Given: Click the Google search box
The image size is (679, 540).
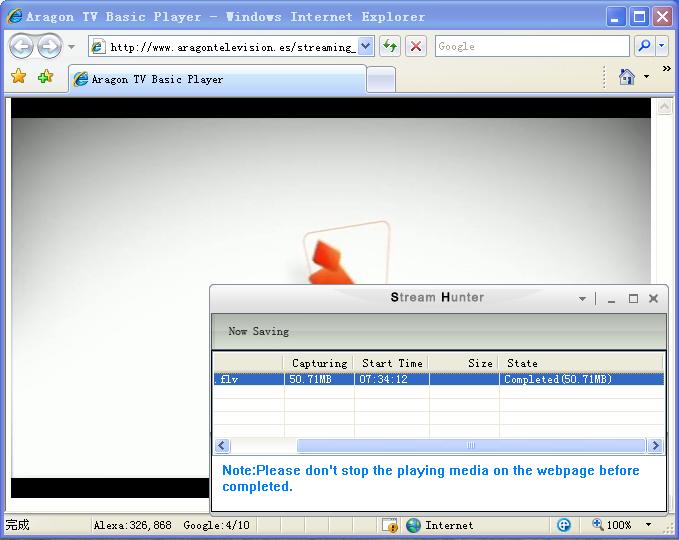Looking at the screenshot, I should 532,46.
